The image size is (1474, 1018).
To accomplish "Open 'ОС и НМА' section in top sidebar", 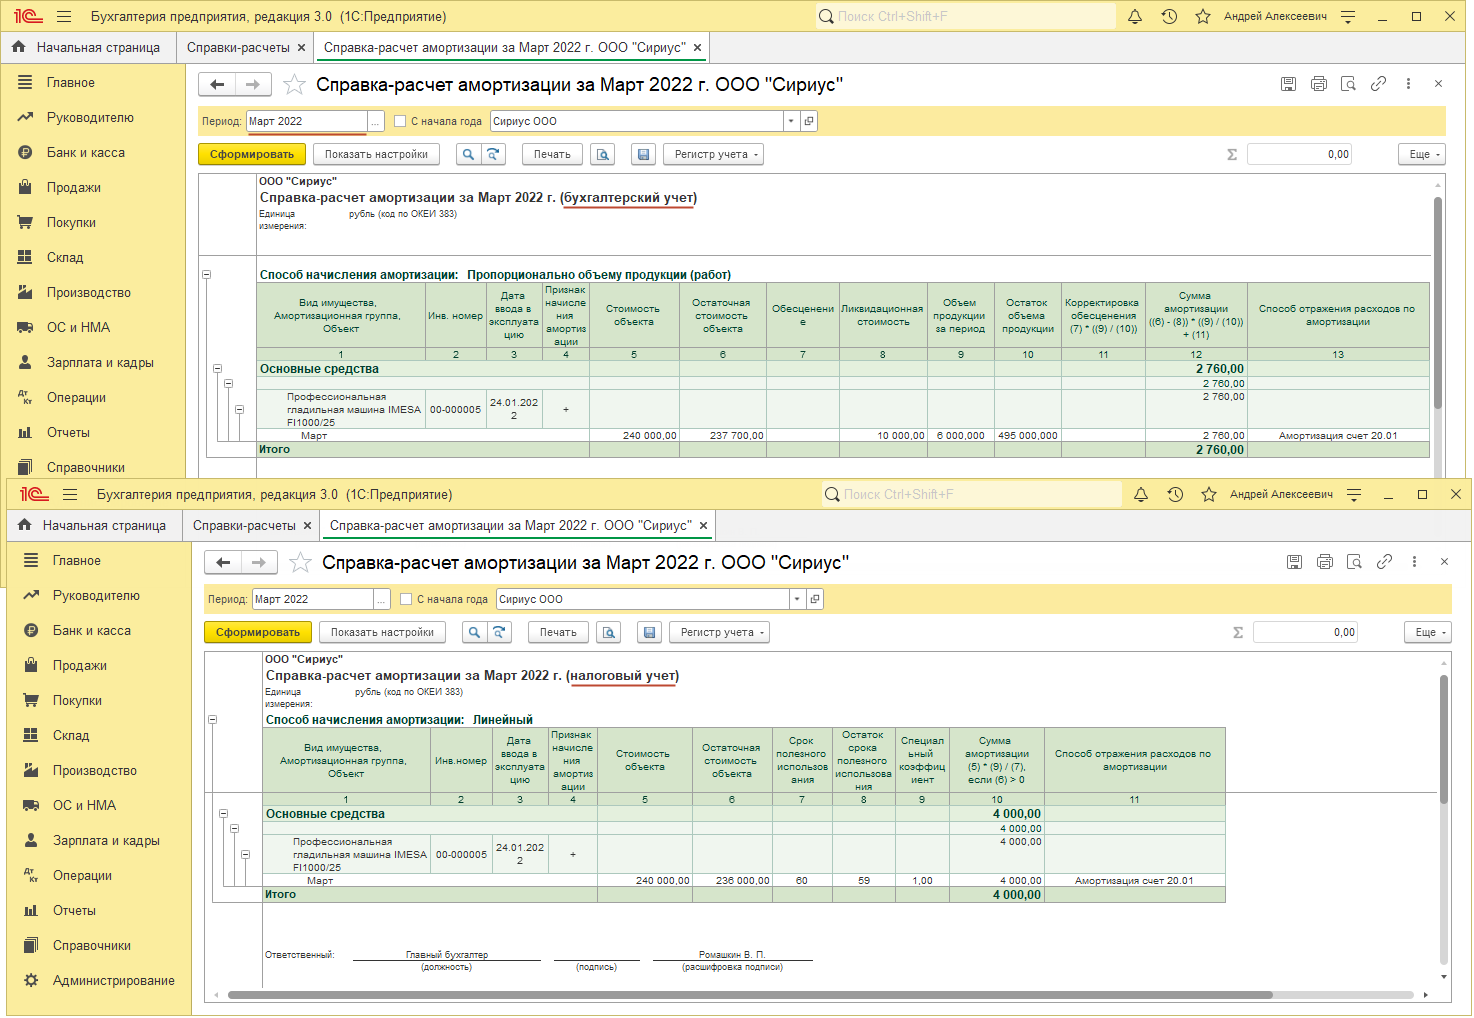I will click(x=79, y=328).
